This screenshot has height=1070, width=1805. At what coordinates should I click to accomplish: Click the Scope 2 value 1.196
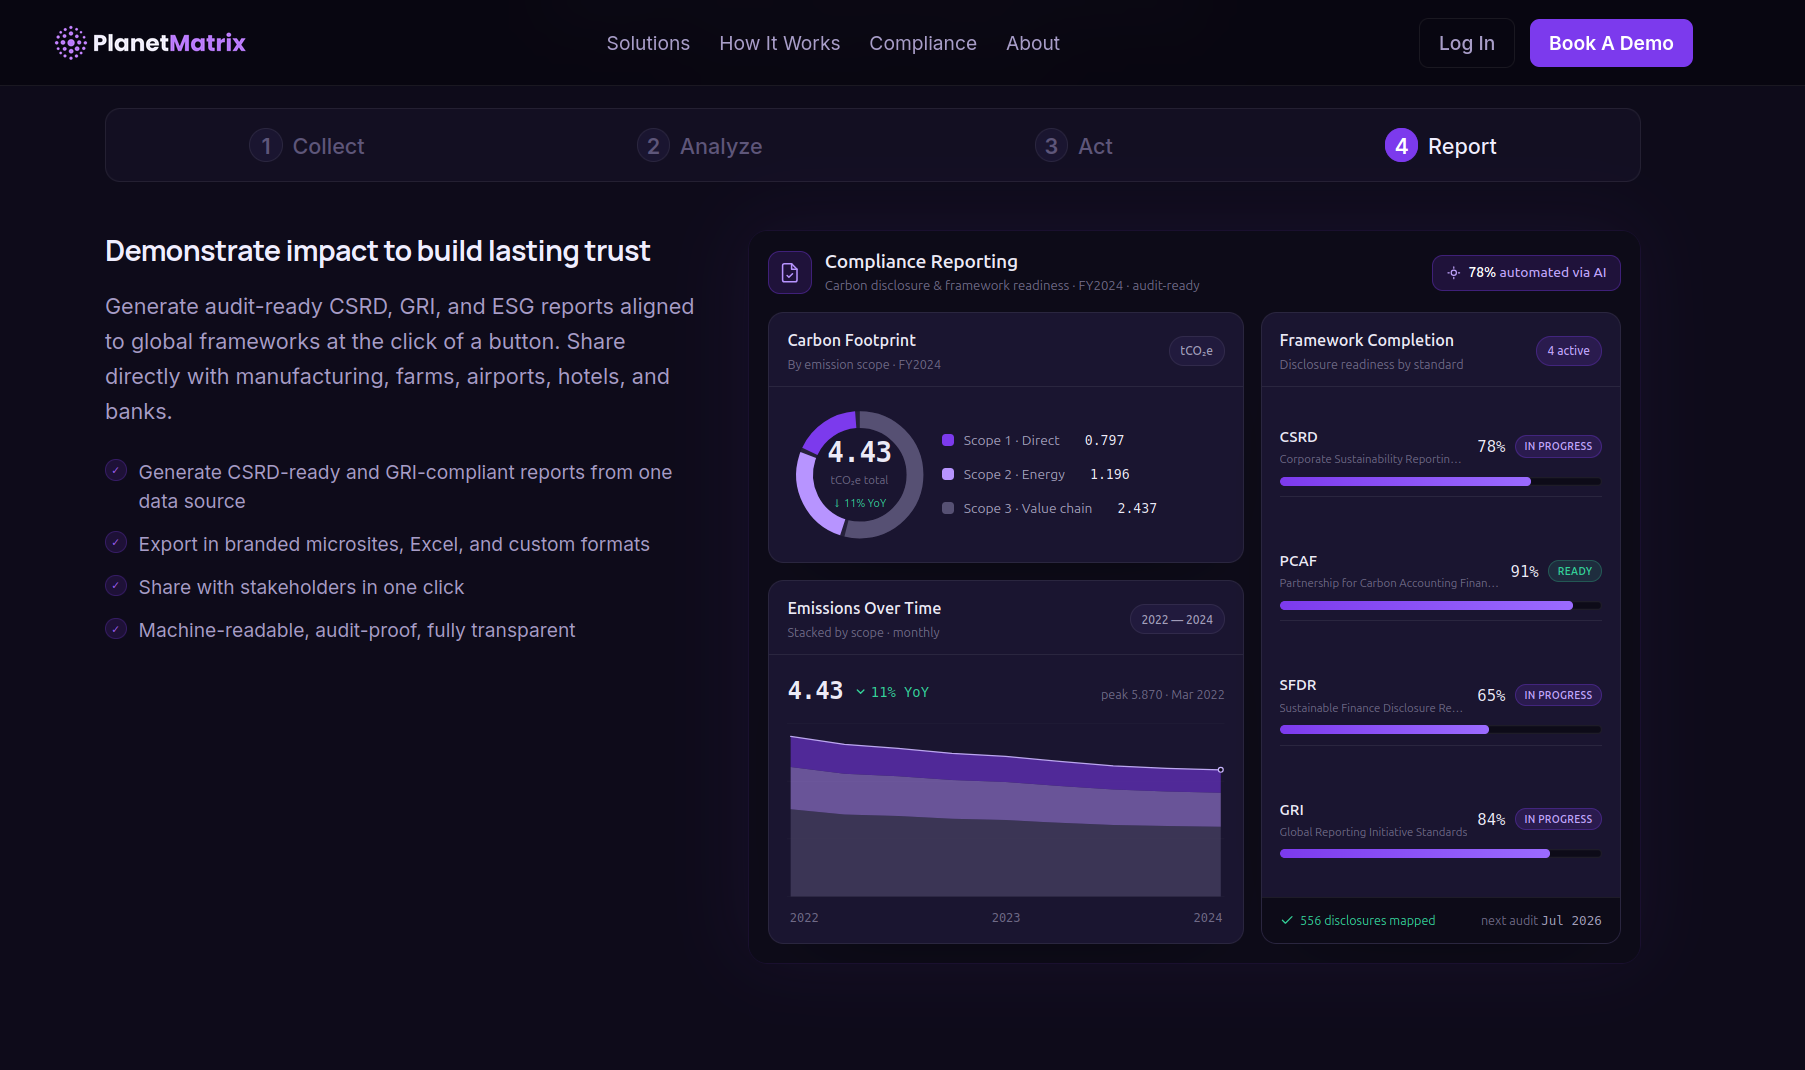1109,475
